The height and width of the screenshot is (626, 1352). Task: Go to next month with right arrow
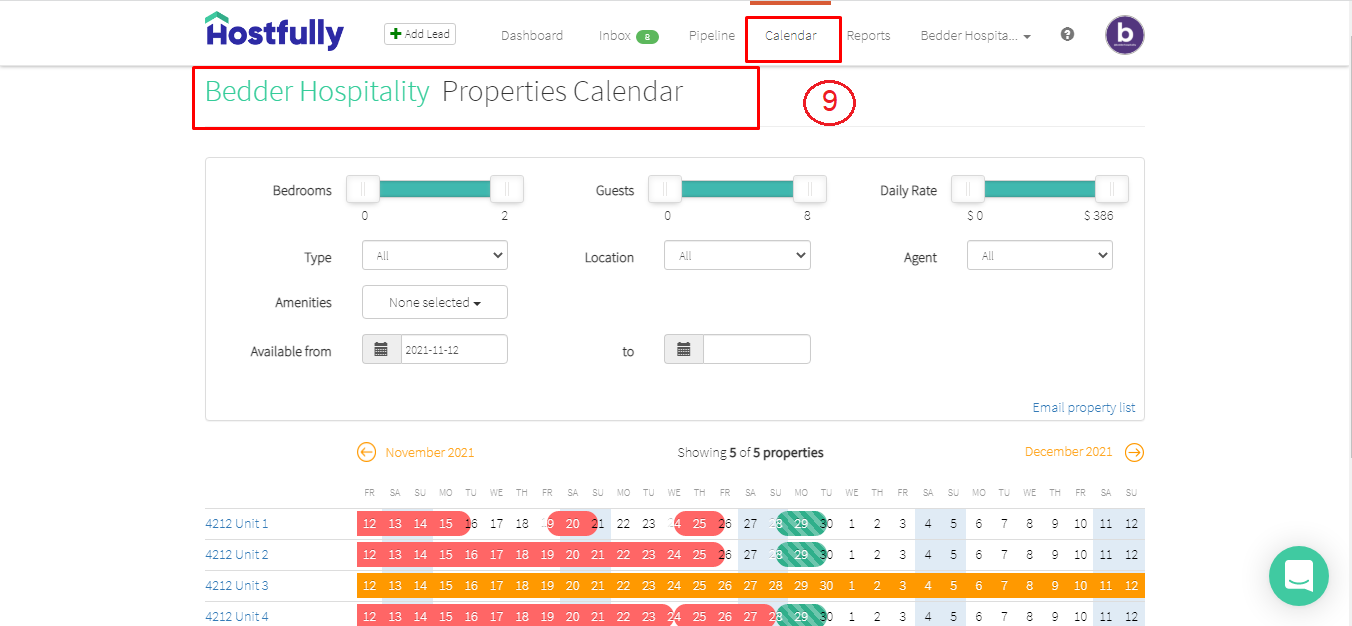pos(1134,452)
